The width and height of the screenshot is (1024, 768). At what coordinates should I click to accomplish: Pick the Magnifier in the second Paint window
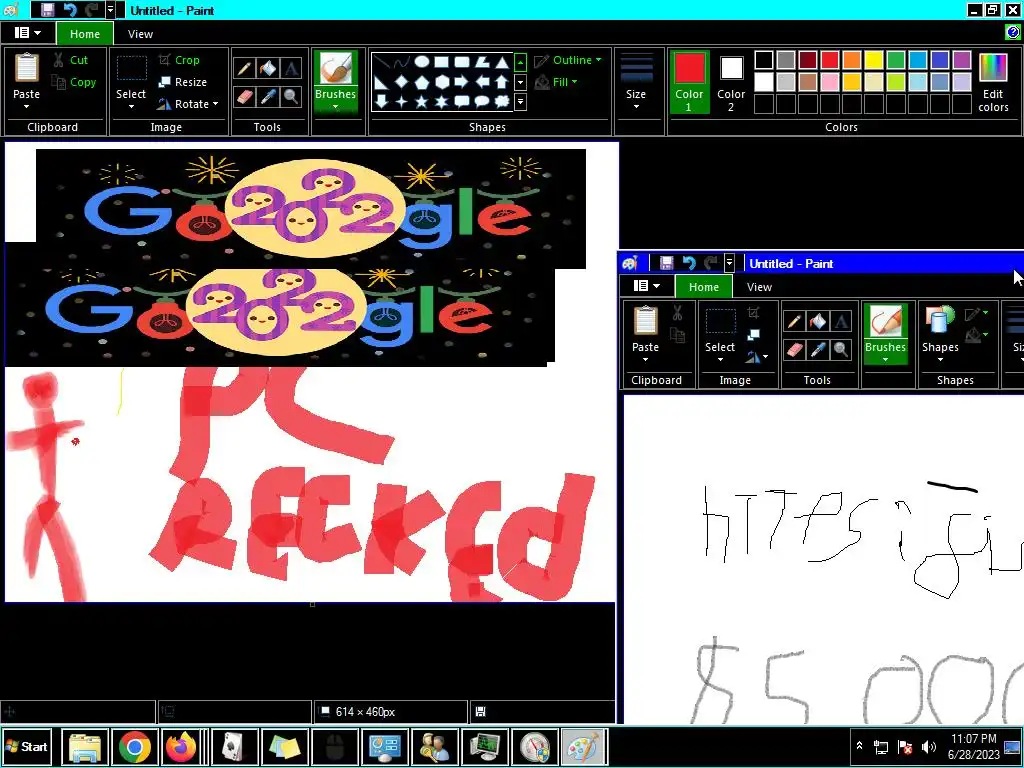[x=841, y=349]
